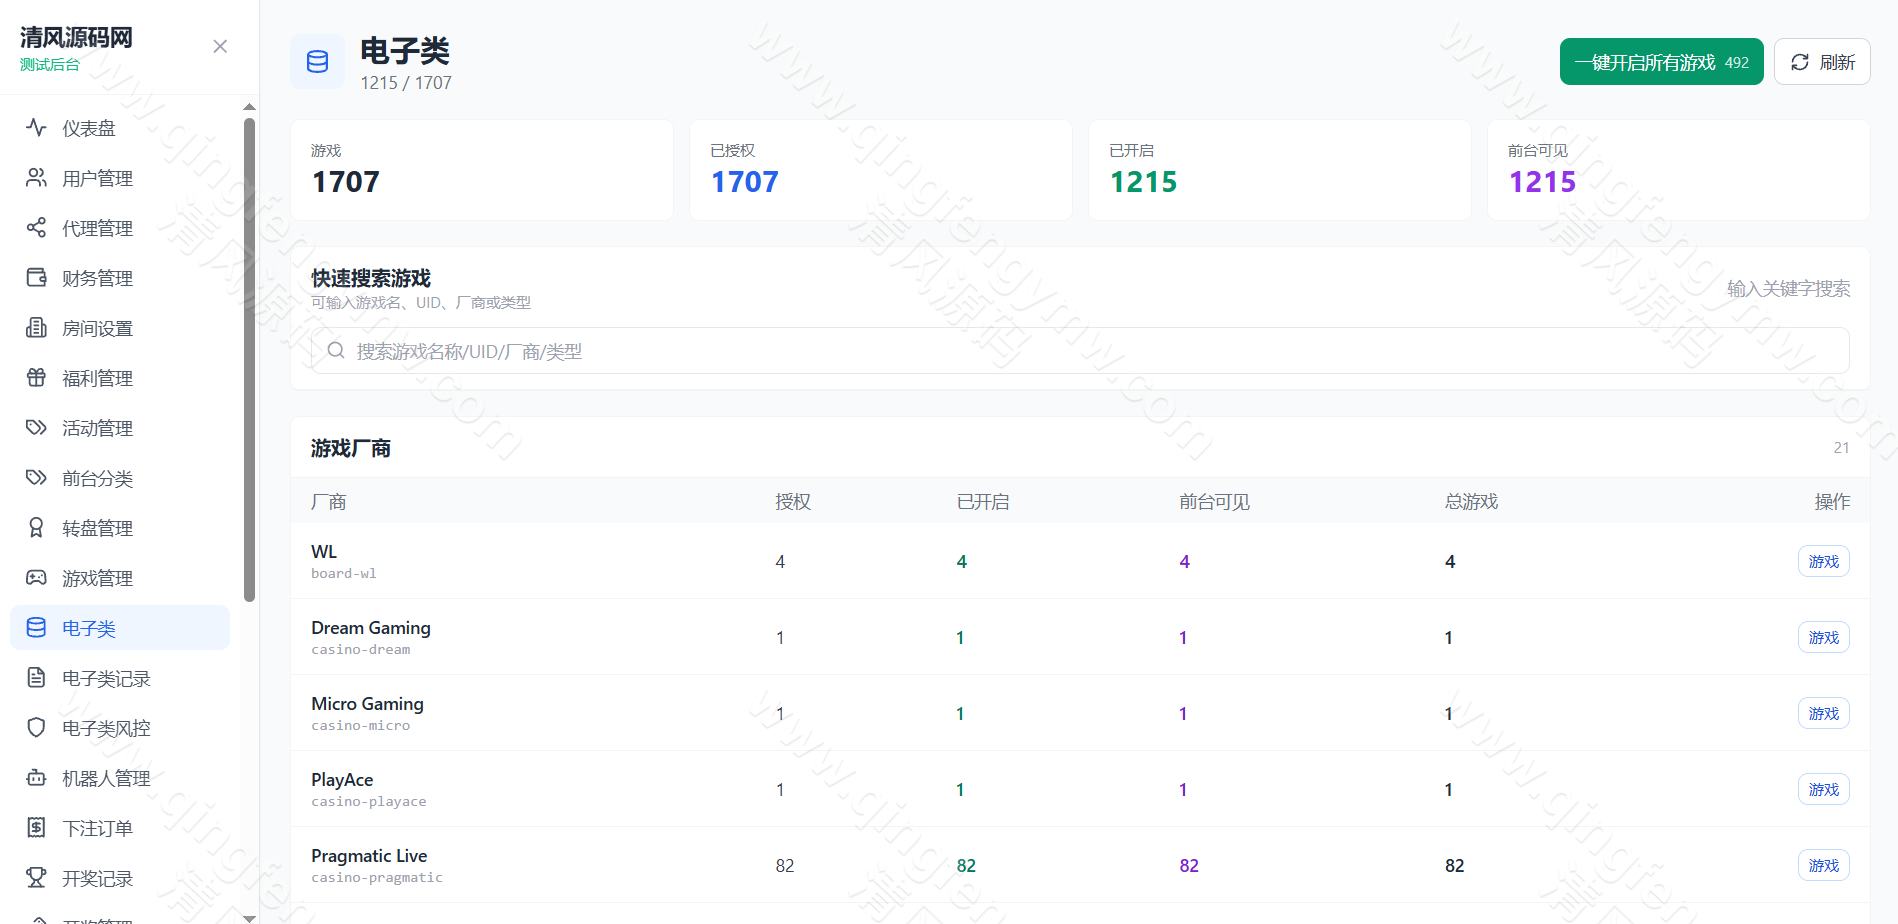Open 游戏 button for PlayAce row
The width and height of the screenshot is (1898, 924).
(1823, 789)
